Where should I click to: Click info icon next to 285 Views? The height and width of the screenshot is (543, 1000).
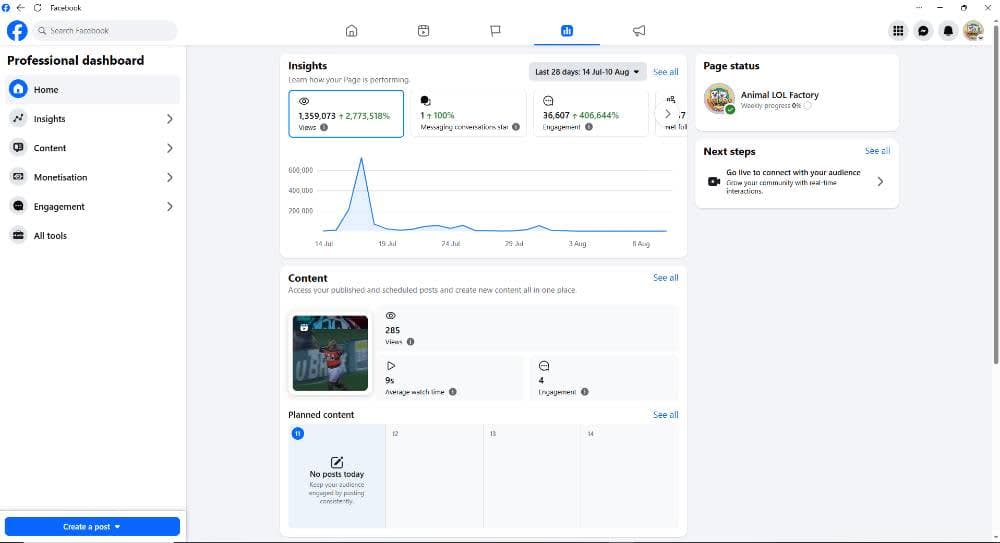click(x=411, y=342)
